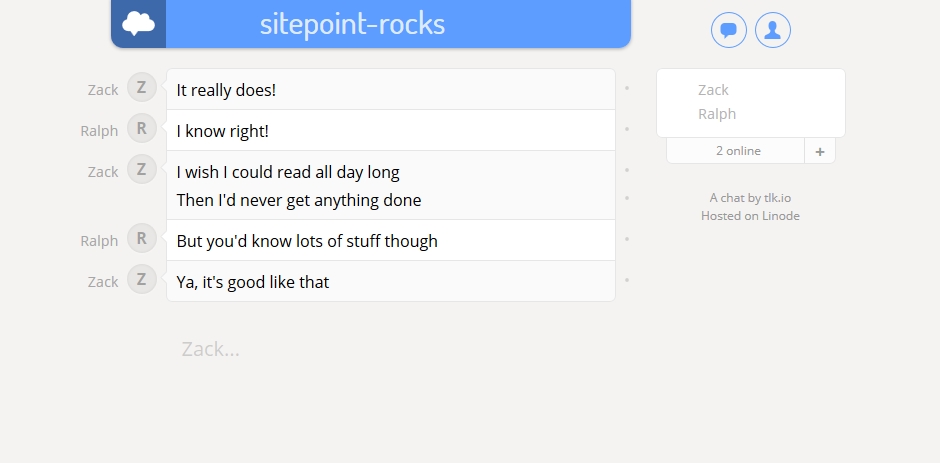This screenshot has width=940, height=463.
Task: Click Zack's avatar beside "It really does!"
Action: tap(142, 88)
